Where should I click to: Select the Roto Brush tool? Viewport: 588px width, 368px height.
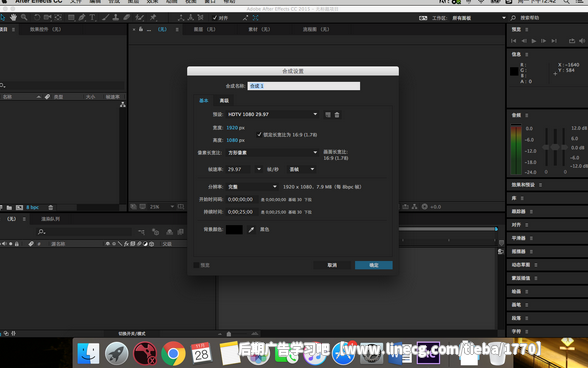click(140, 17)
